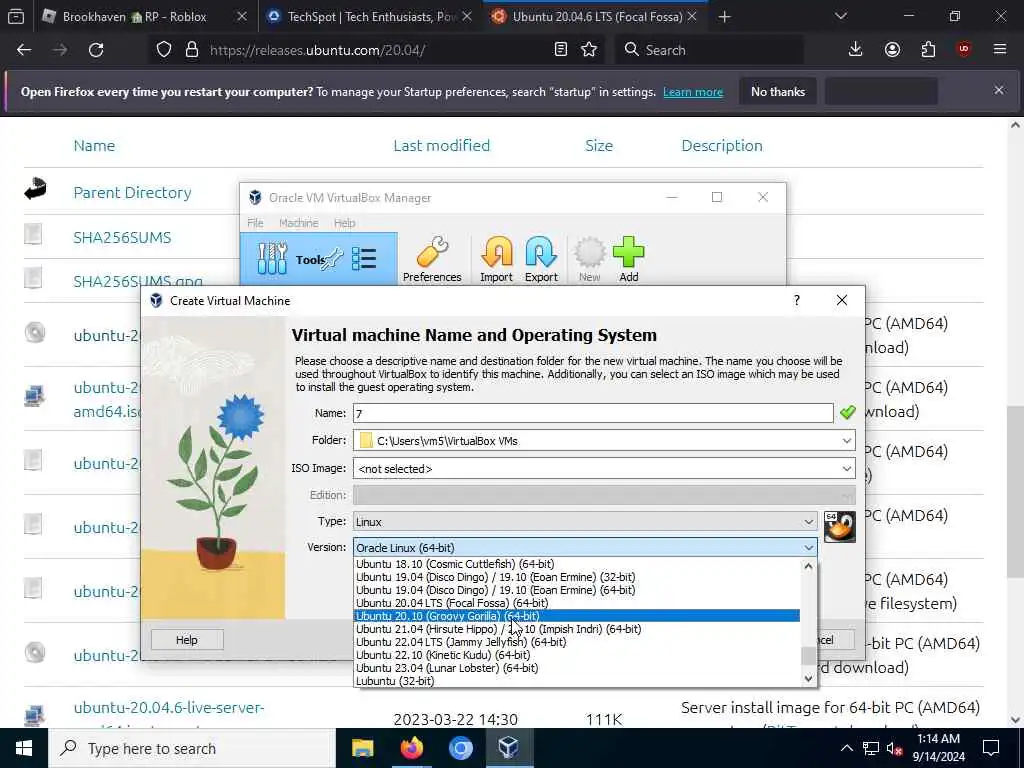
Task: Click the help question mark in Create Virtual Machine dialog
Action: (x=797, y=300)
